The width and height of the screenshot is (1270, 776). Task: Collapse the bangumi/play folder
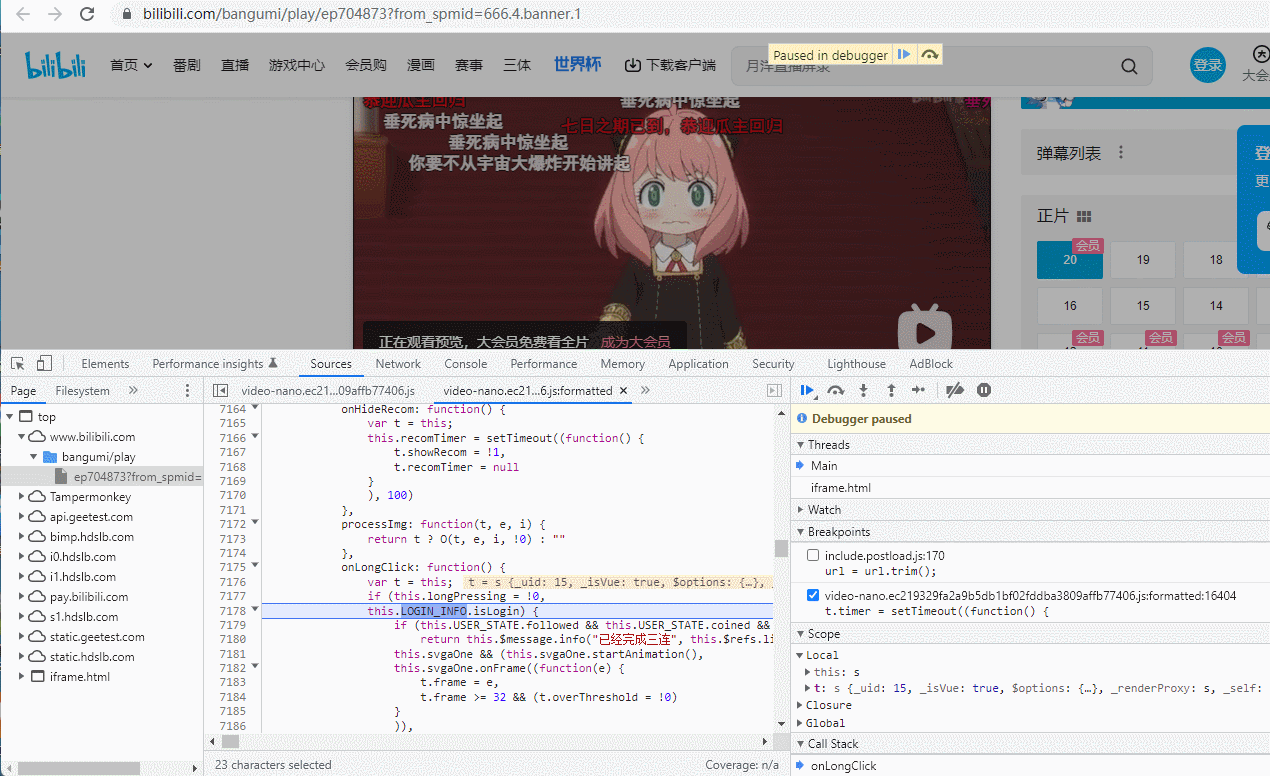pos(35,457)
